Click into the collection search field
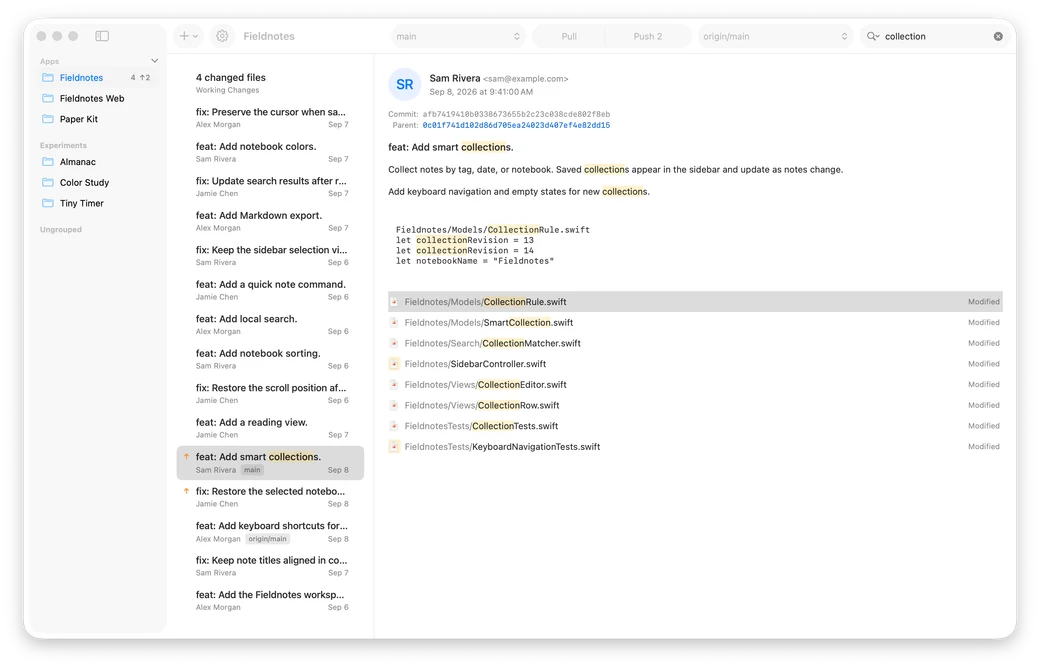 [x=936, y=36]
